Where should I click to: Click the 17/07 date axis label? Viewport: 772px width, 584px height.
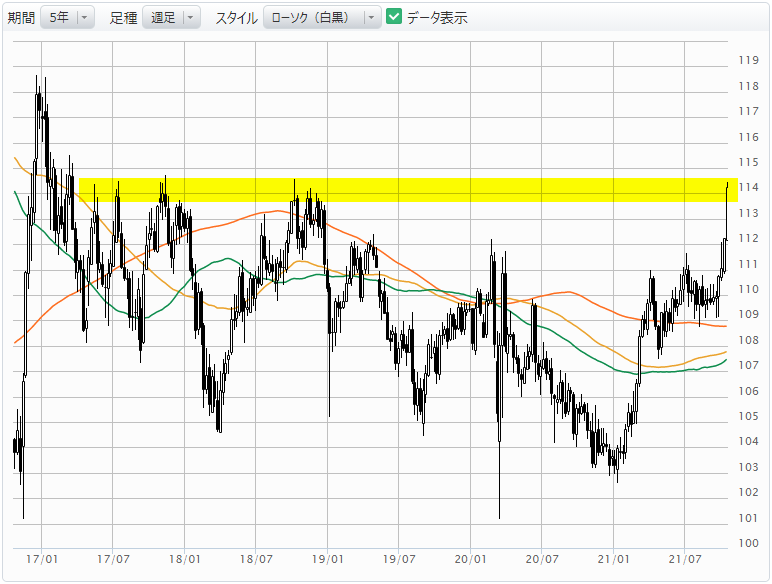pos(113,559)
